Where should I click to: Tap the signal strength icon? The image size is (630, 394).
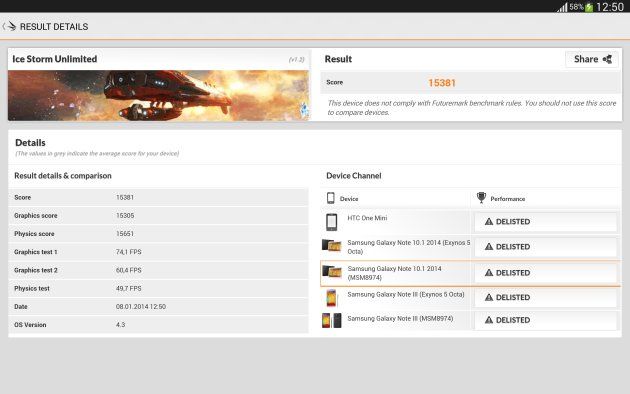(x=562, y=7)
